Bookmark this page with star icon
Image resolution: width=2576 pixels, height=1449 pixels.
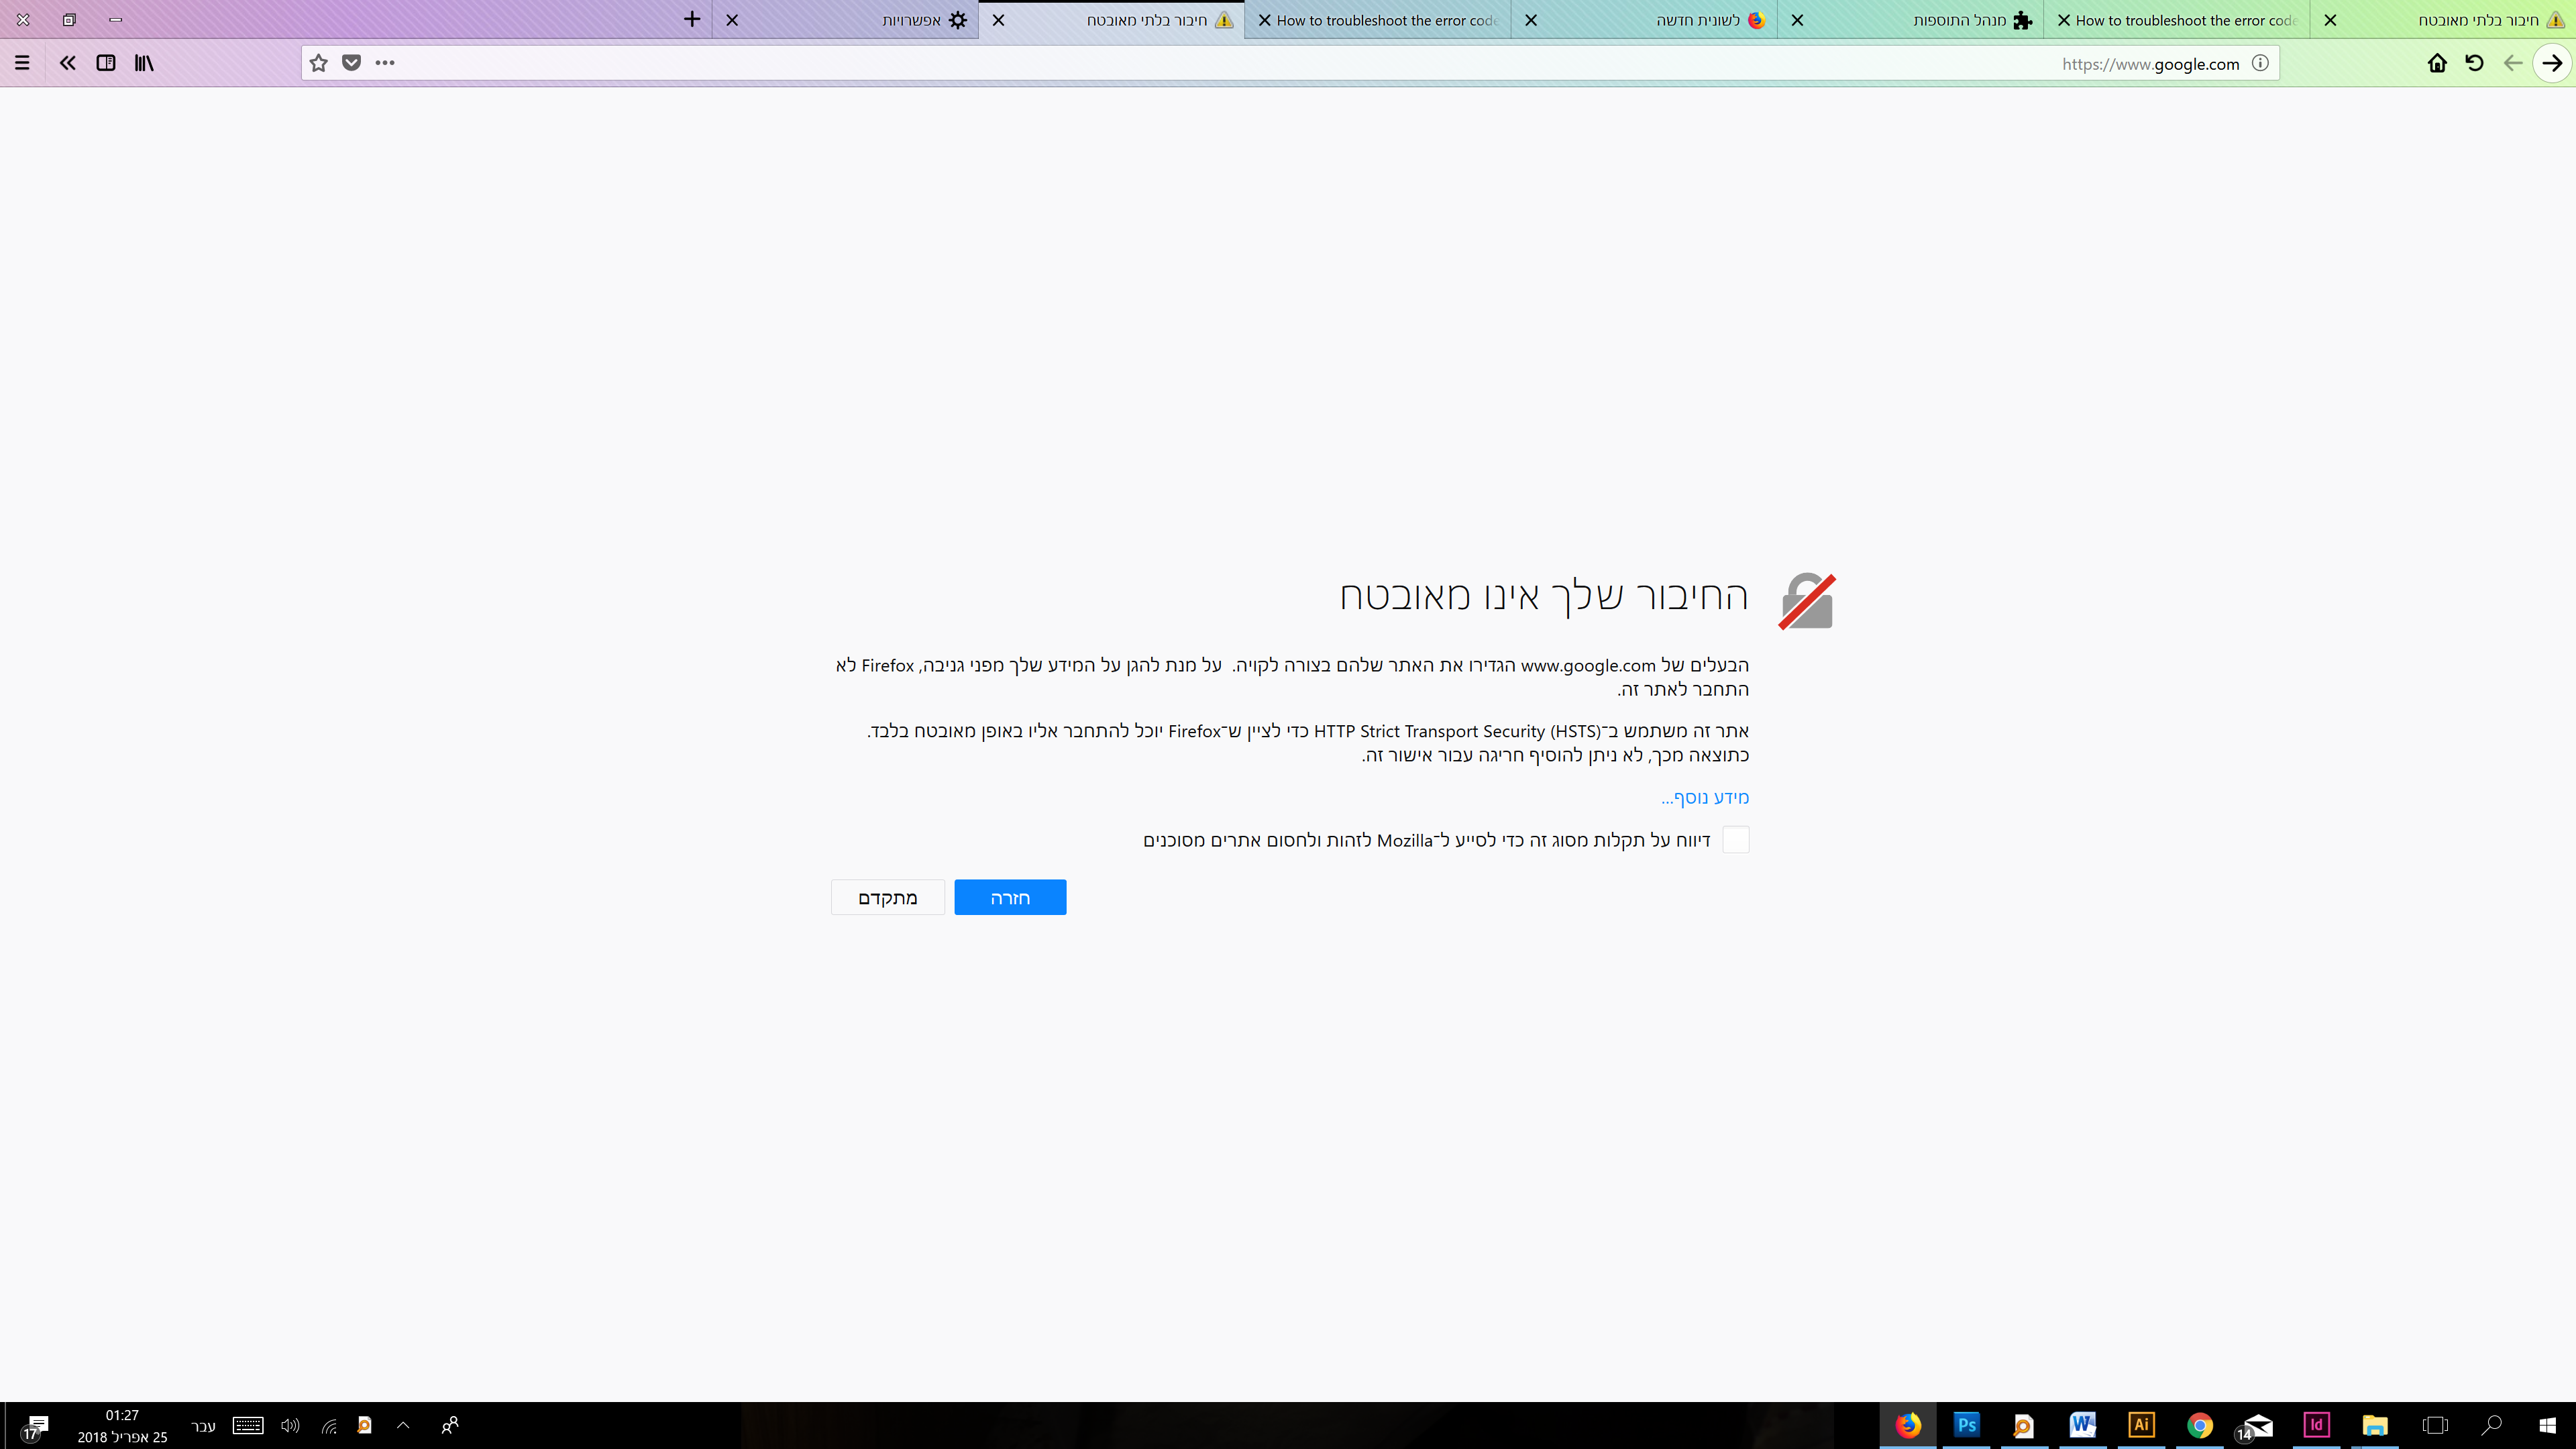pos(318,63)
